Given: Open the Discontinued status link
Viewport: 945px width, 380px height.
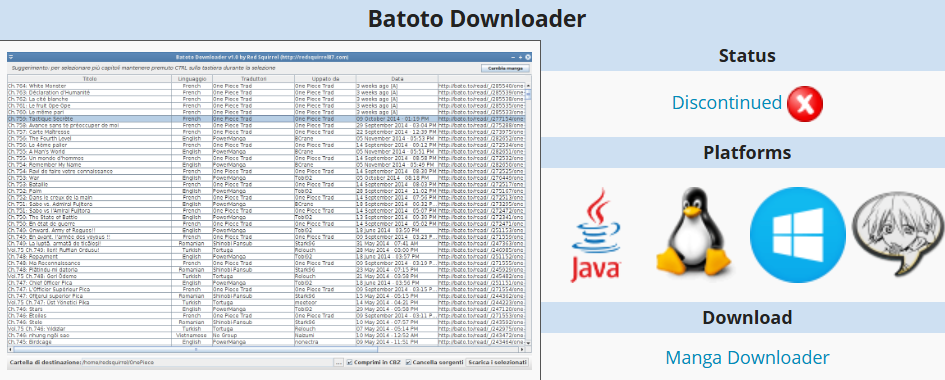Looking at the screenshot, I should coord(726,103).
